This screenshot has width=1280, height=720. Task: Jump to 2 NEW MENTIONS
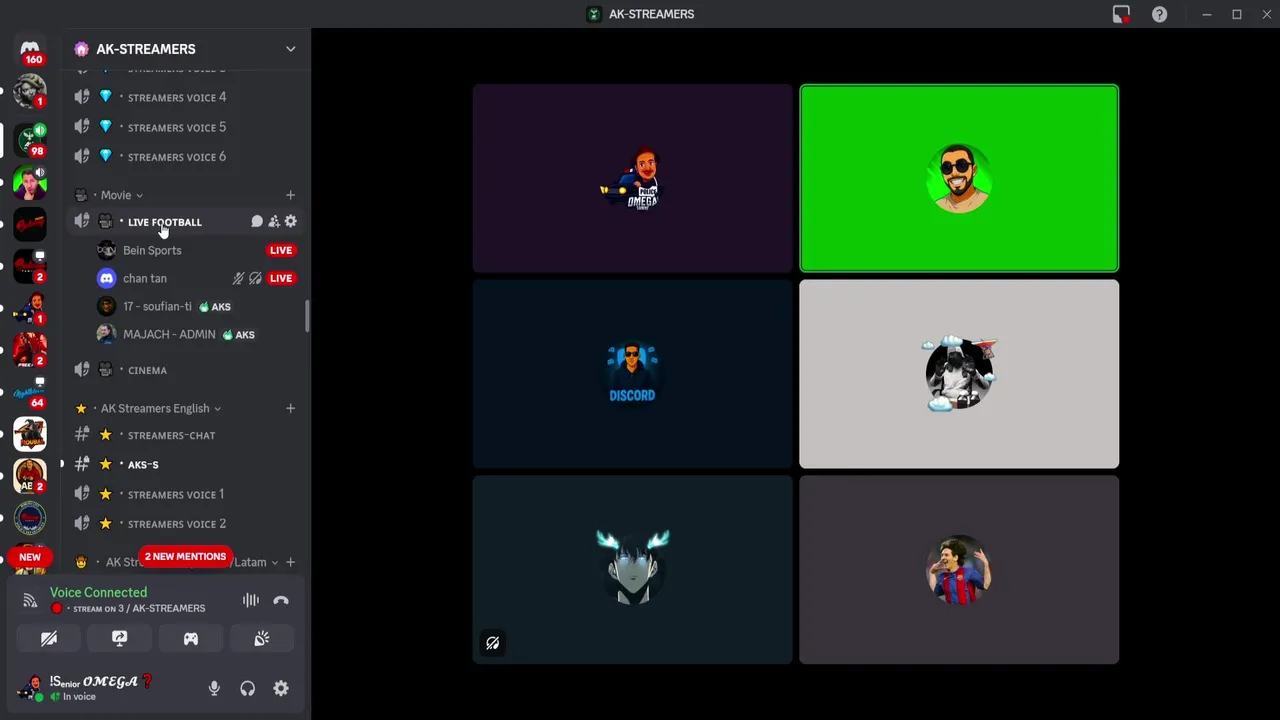point(185,556)
